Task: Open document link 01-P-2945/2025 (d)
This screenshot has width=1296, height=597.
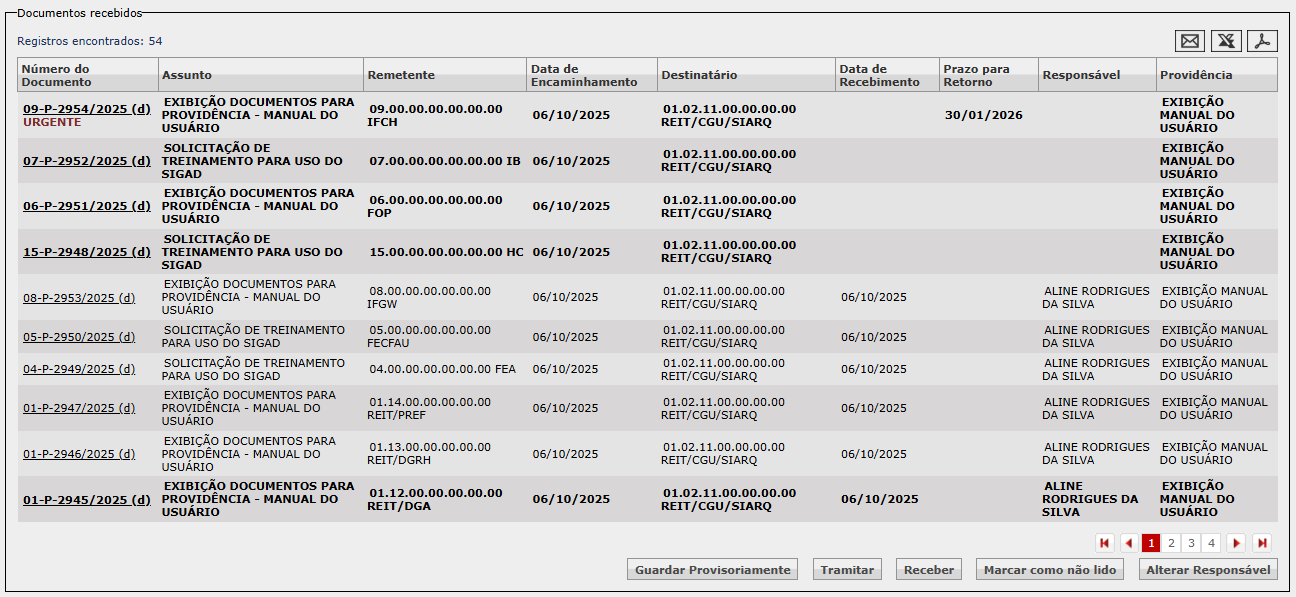Action: click(86, 499)
